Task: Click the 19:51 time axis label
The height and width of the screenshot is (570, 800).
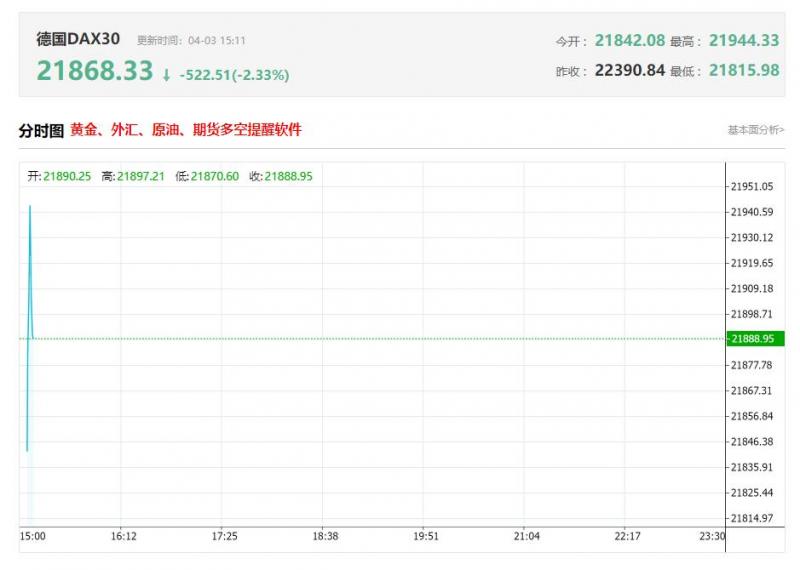Action: click(426, 536)
